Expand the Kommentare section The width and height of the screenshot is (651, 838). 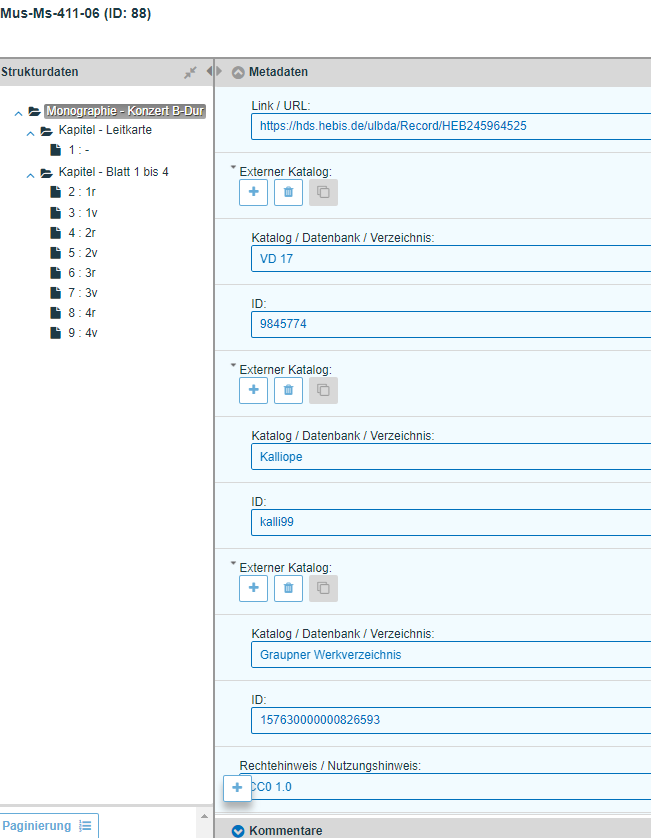click(x=238, y=831)
